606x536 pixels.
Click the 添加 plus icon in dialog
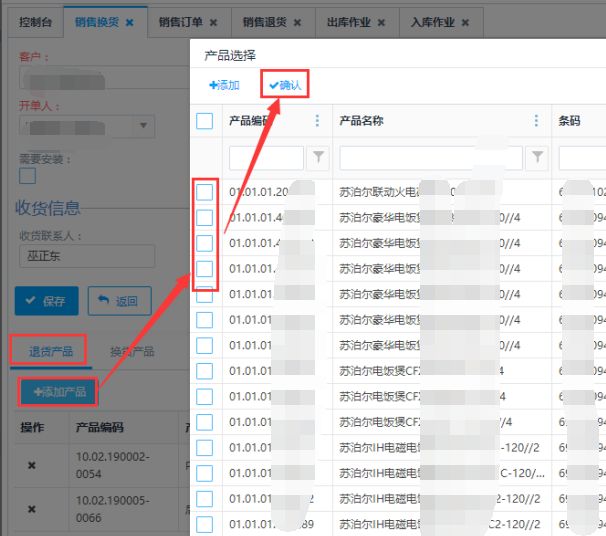click(212, 86)
